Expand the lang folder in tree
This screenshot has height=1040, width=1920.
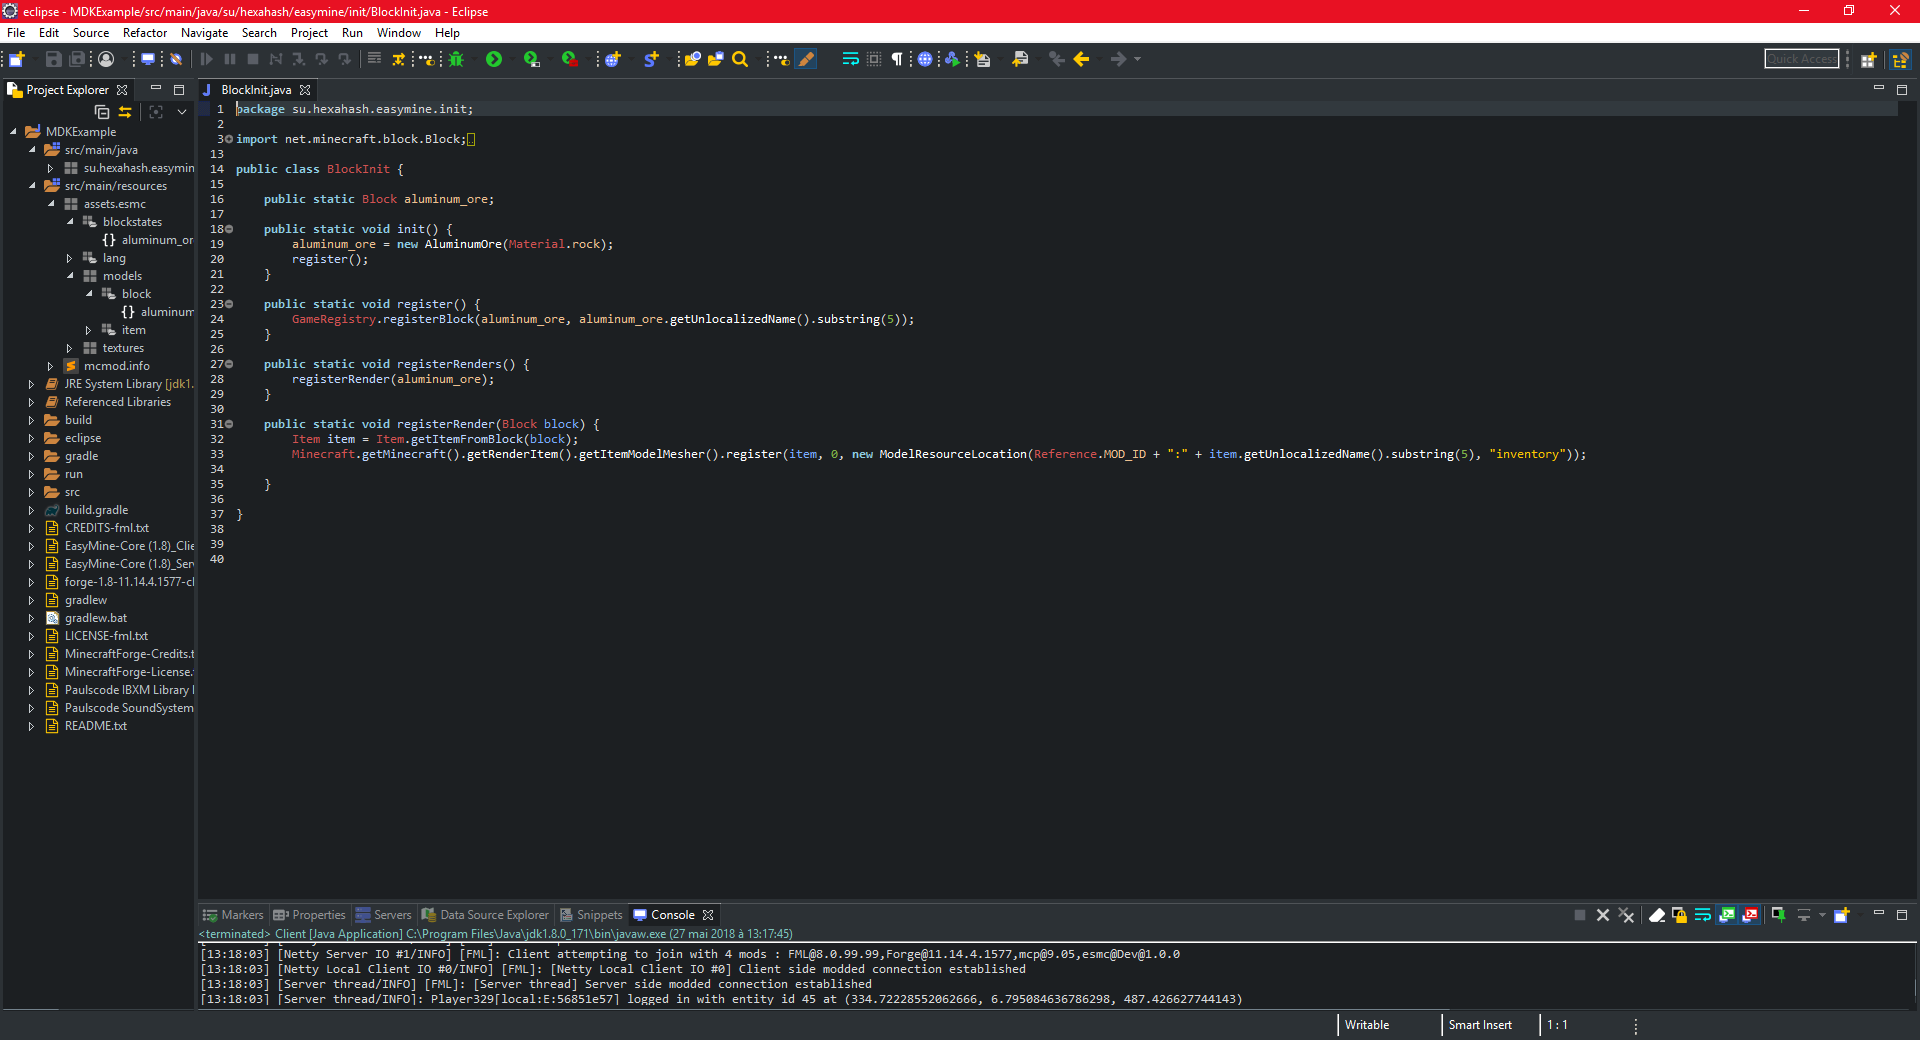point(70,258)
